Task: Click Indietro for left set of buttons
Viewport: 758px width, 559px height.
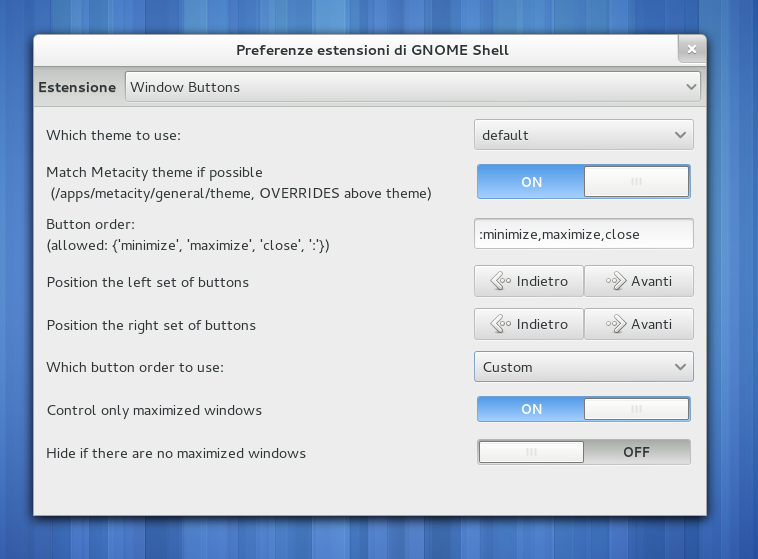Action: (529, 281)
